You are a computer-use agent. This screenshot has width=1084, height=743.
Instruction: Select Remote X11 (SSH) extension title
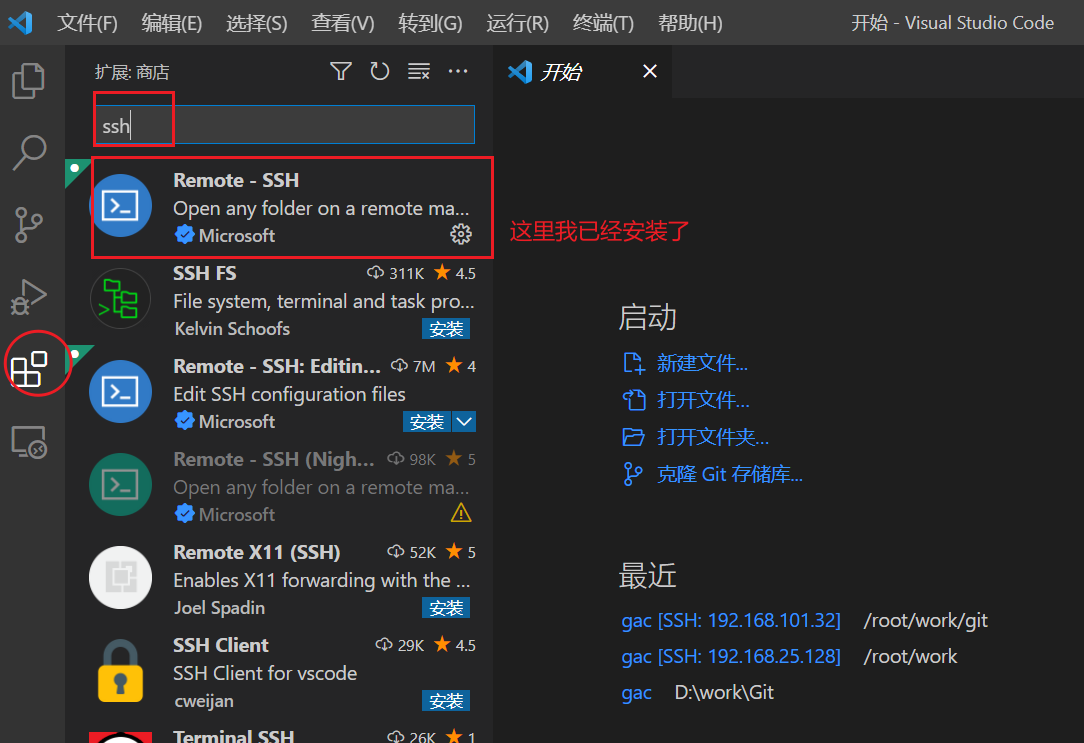pos(256,552)
